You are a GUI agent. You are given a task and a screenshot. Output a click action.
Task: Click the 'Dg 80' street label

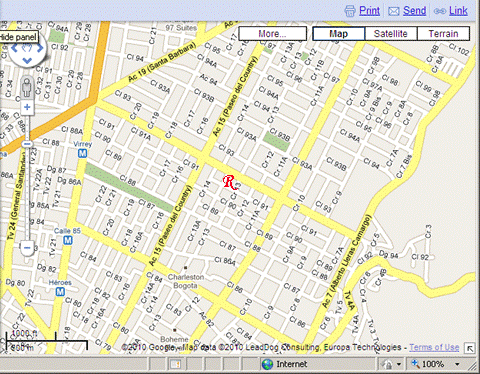(x=15, y=283)
